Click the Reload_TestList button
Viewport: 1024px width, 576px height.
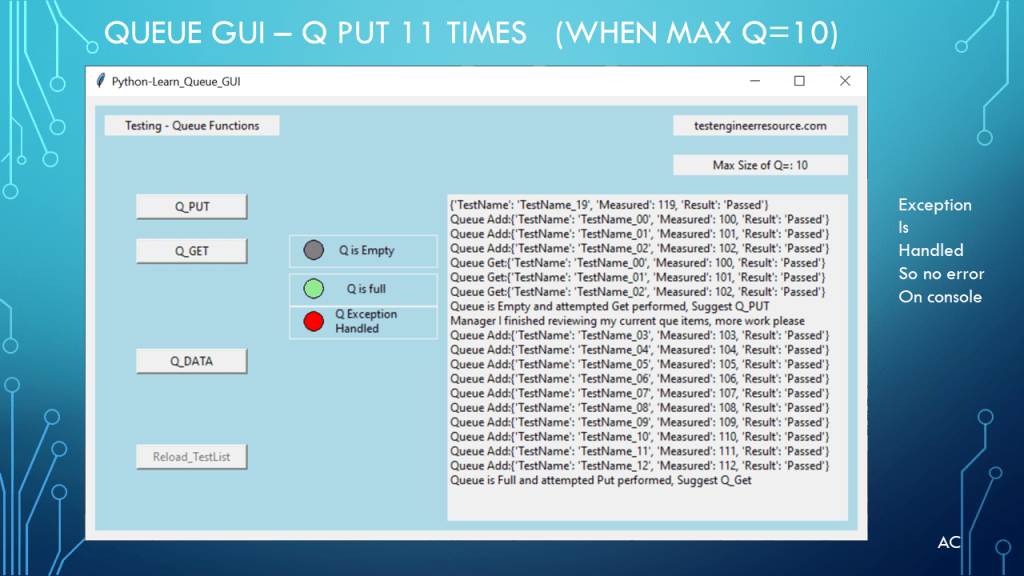(x=191, y=457)
